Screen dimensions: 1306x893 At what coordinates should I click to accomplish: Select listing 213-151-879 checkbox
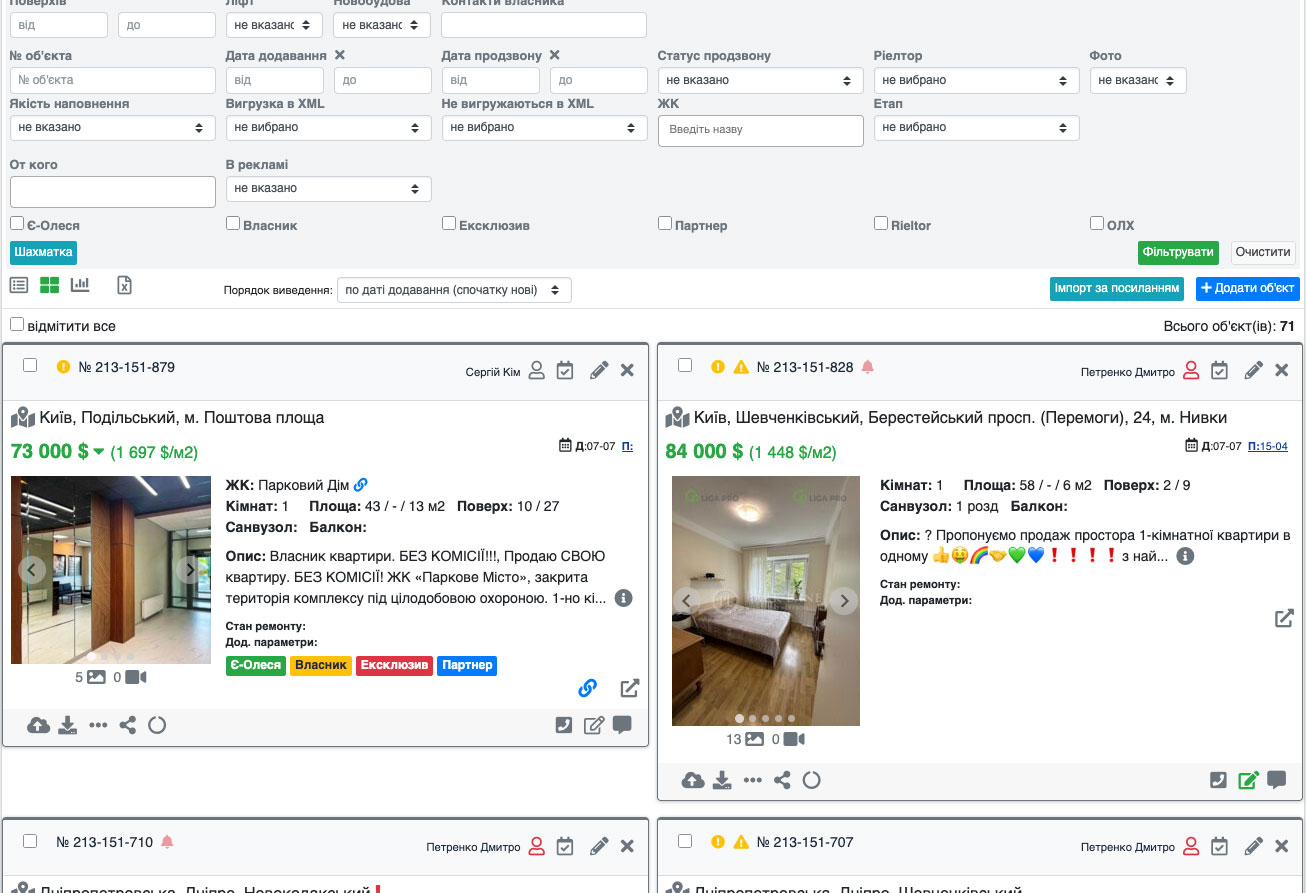point(30,365)
